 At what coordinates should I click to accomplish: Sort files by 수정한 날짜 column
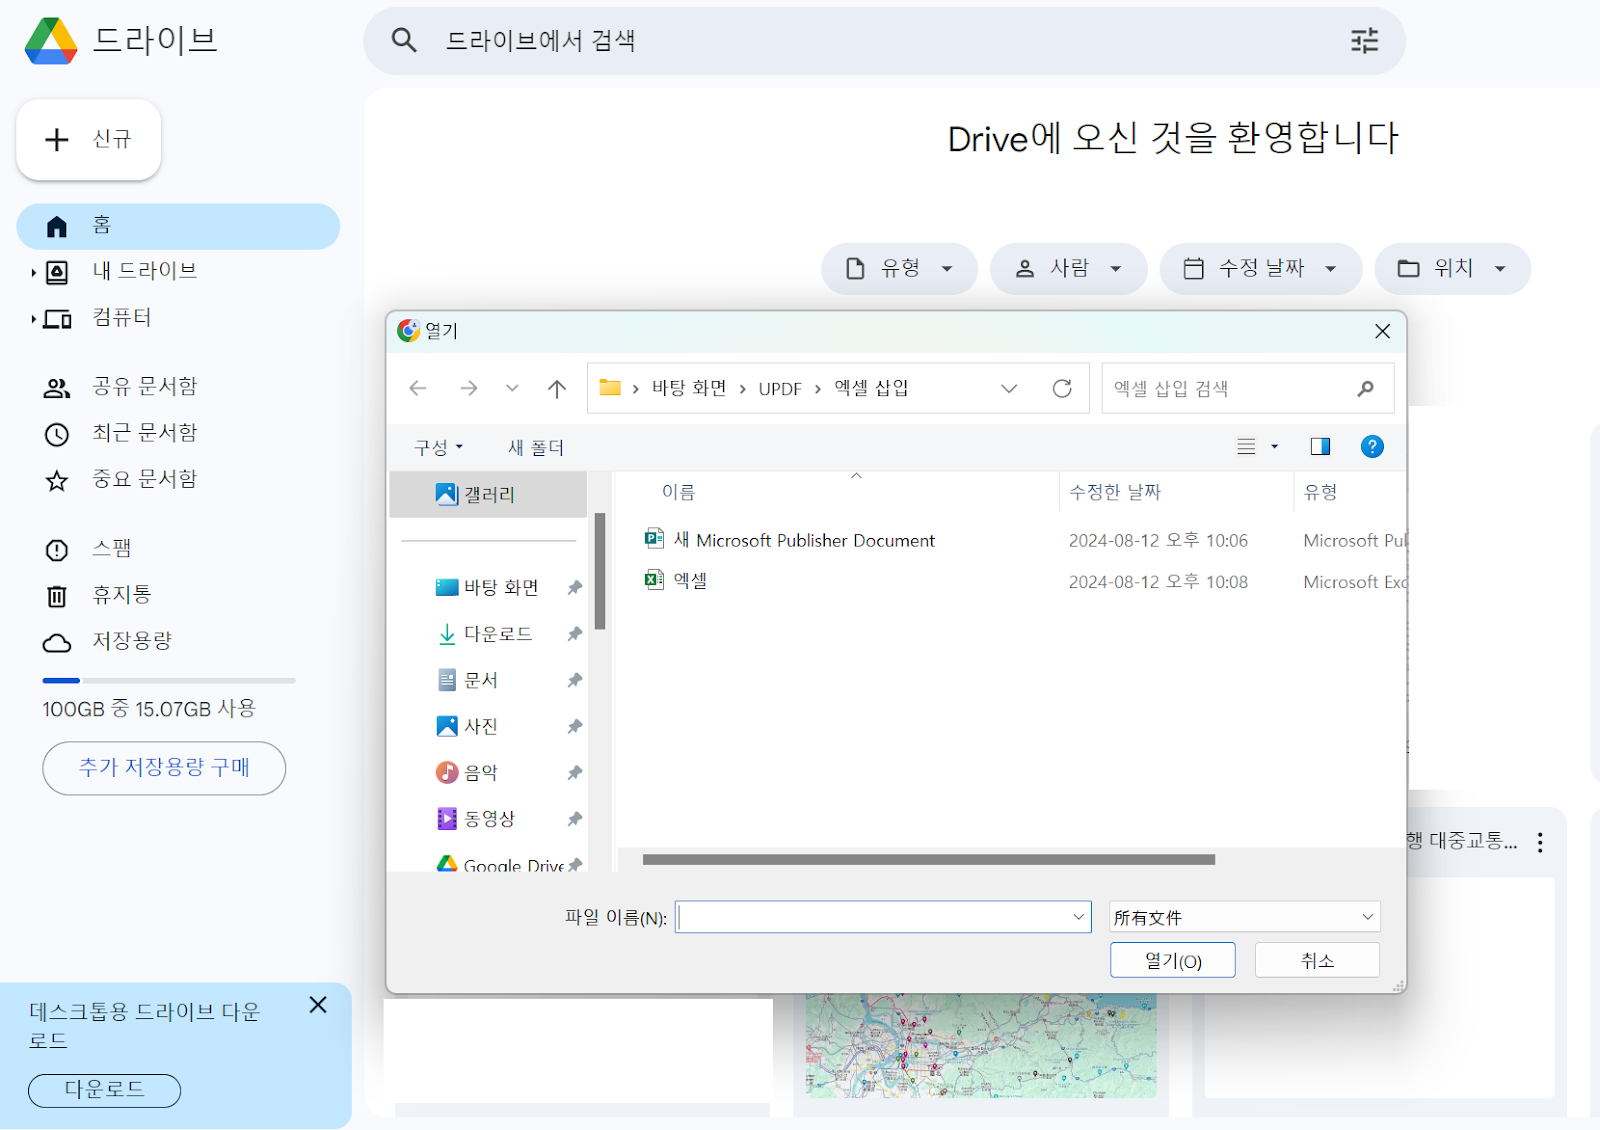coord(1115,493)
